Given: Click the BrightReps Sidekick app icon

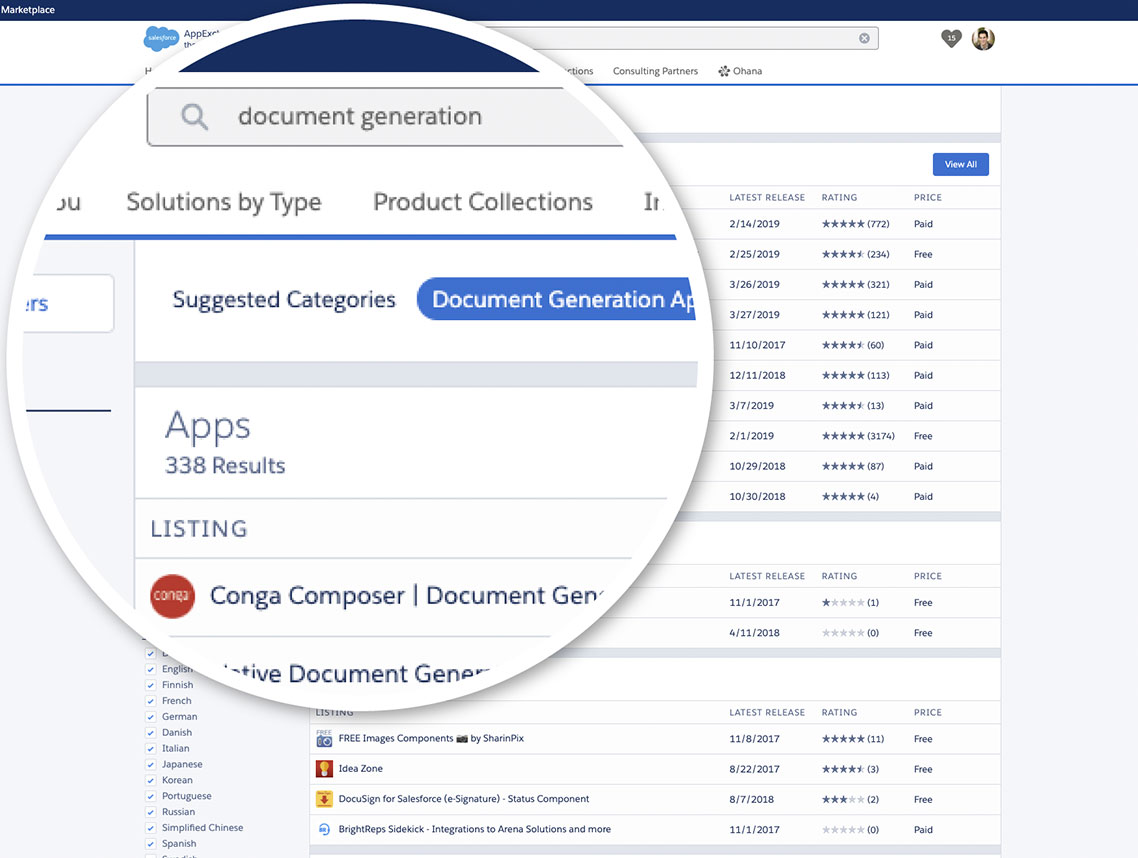Looking at the screenshot, I should click(323, 829).
